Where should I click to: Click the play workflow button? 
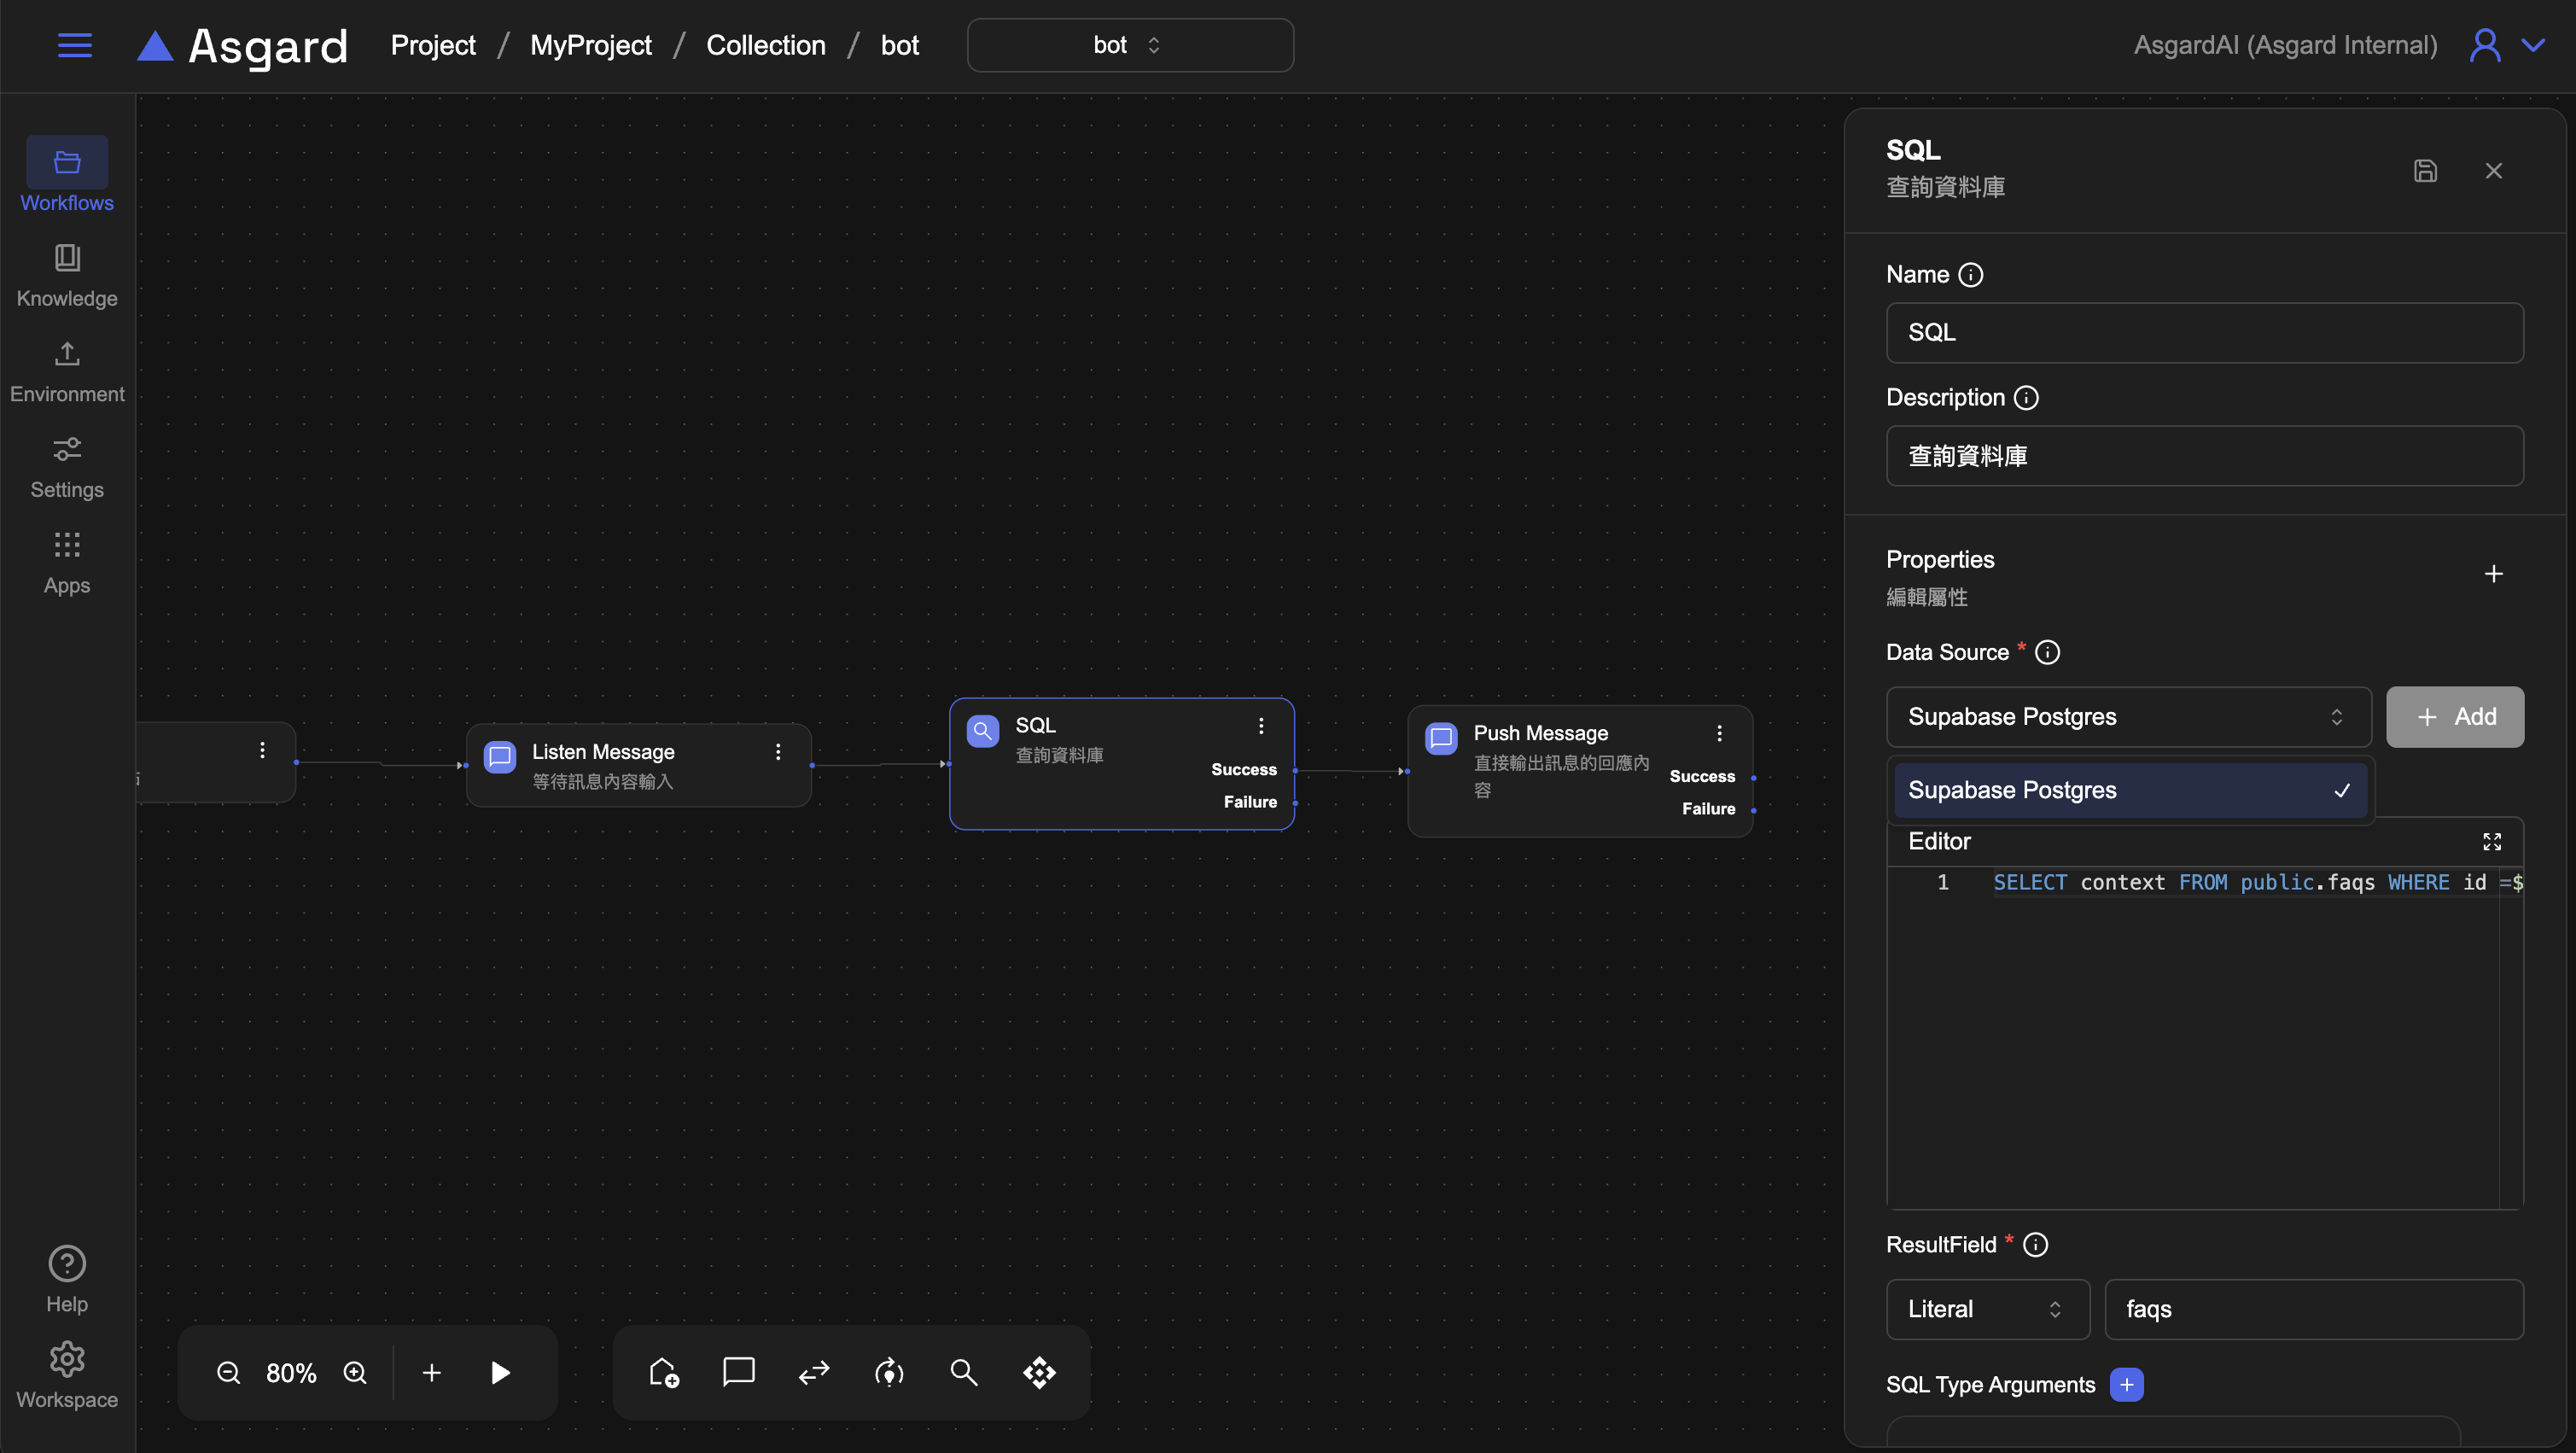click(501, 1372)
